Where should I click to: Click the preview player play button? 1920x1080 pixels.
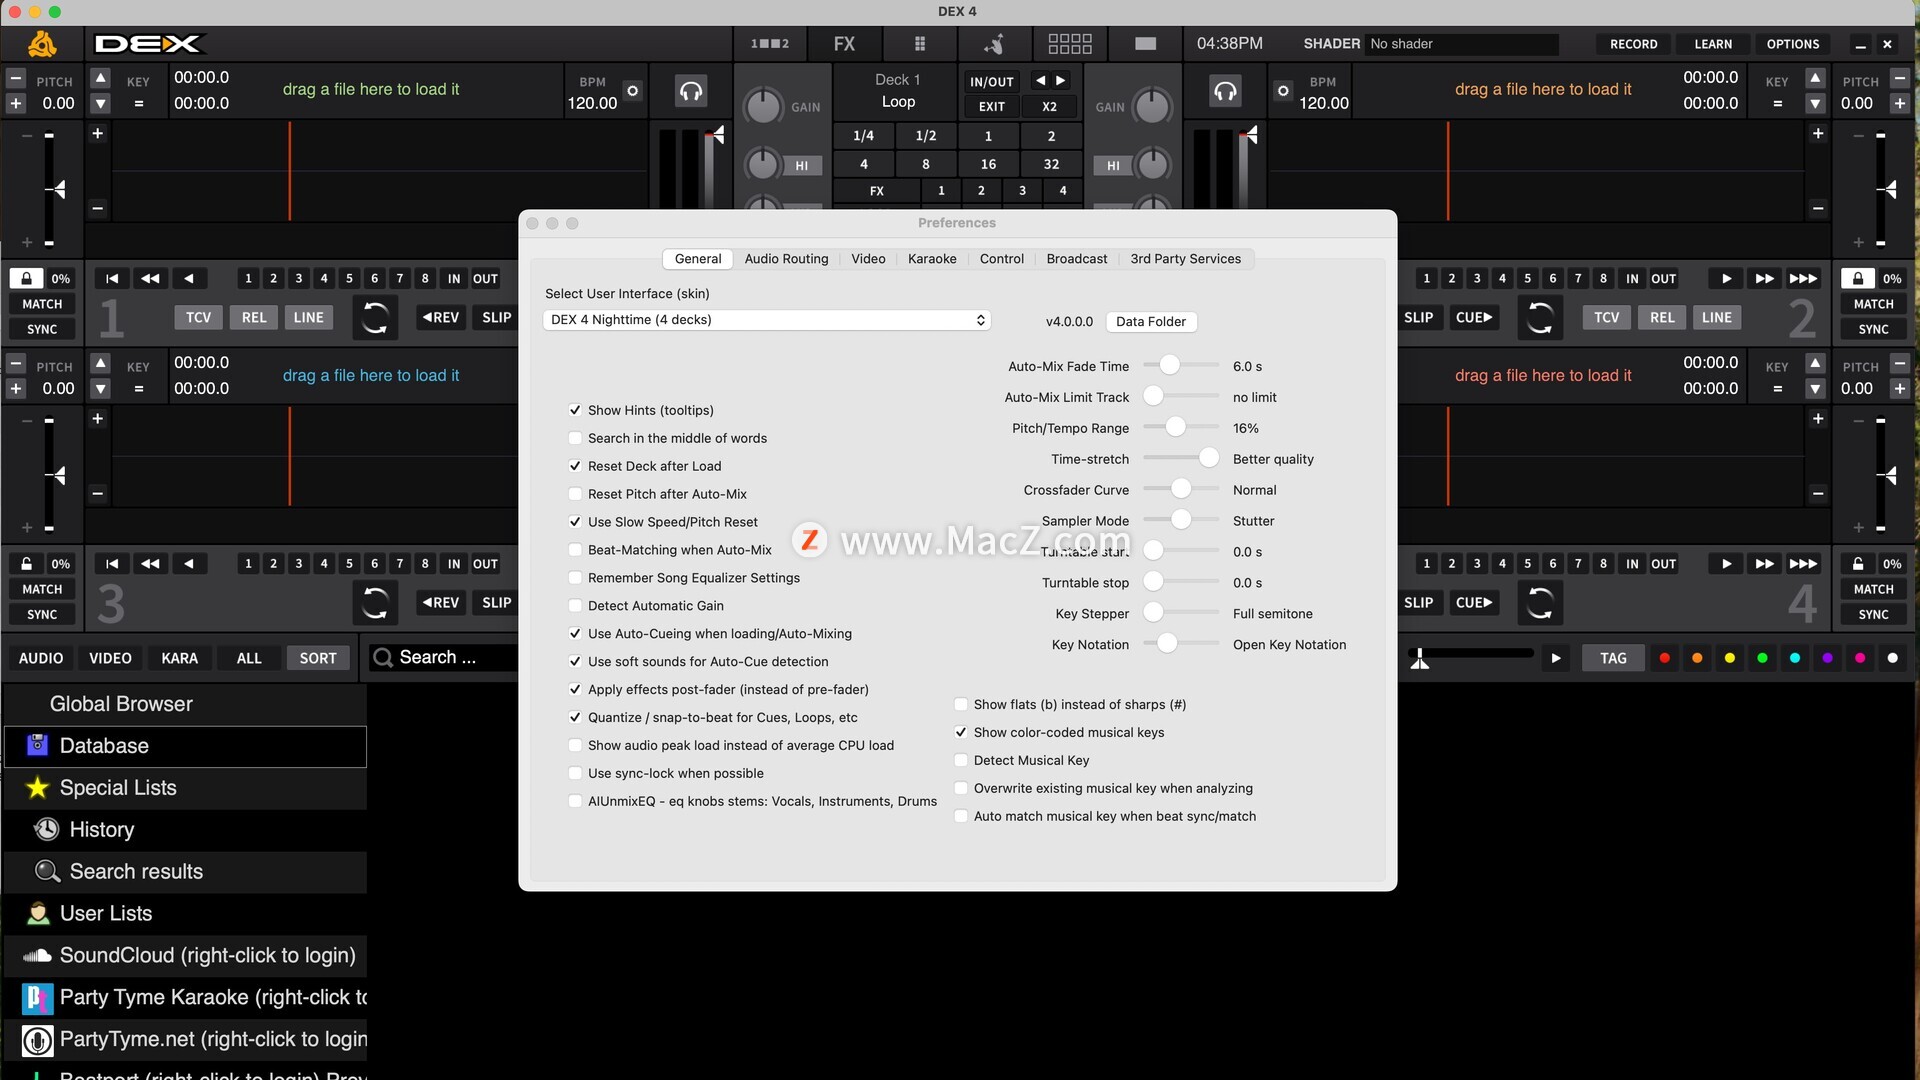[1555, 658]
